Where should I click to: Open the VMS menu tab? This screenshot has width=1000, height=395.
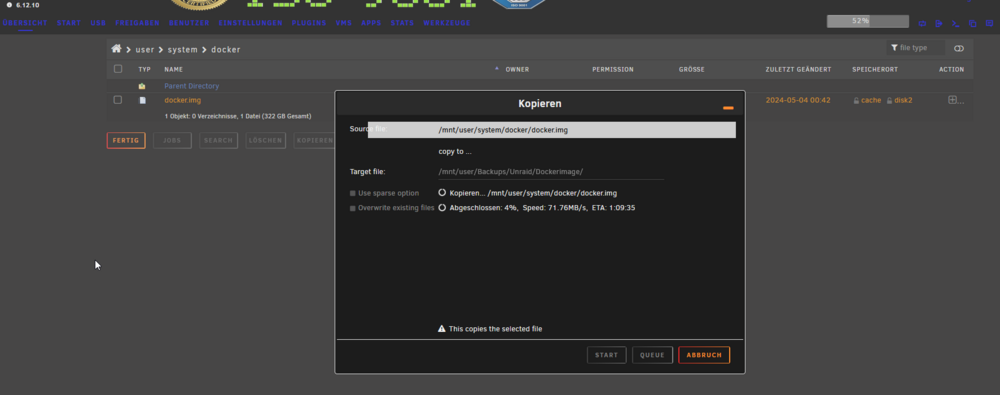tap(344, 23)
